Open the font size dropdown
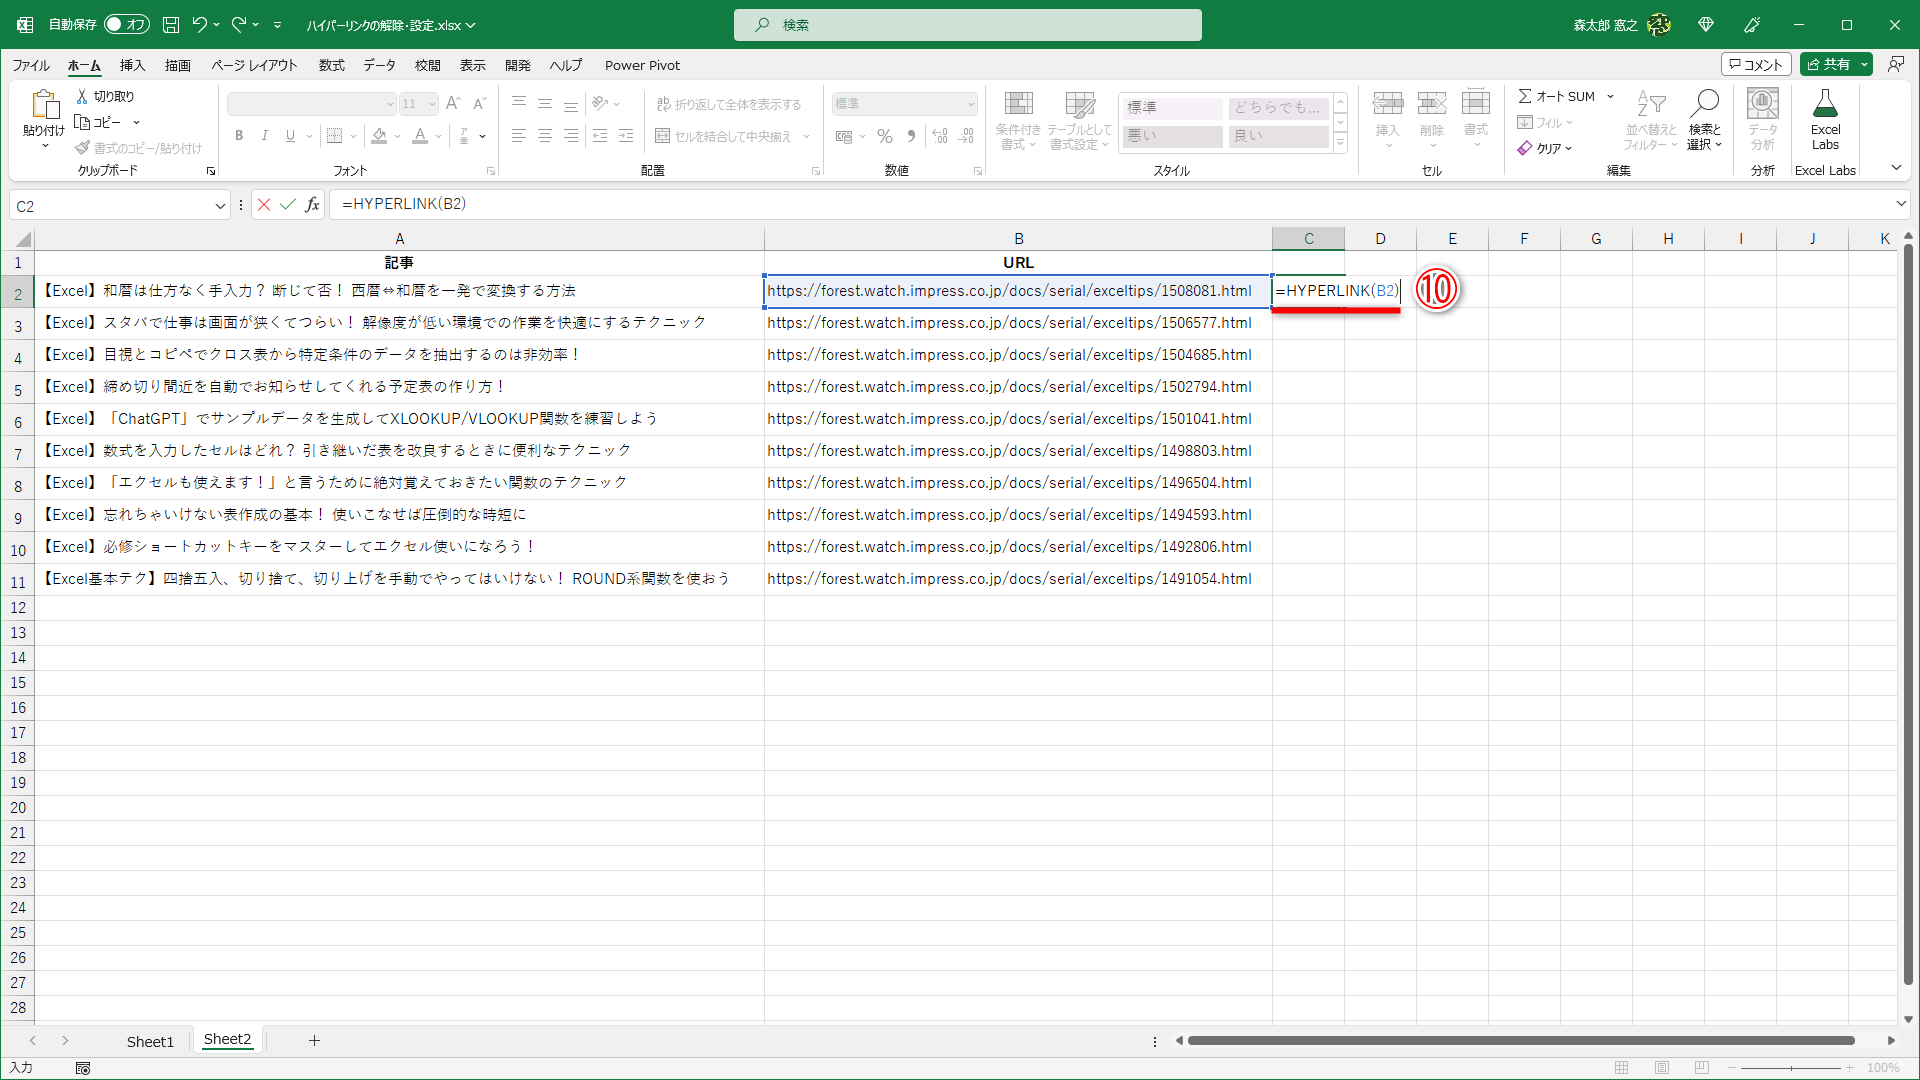1920x1080 pixels. 430,103
